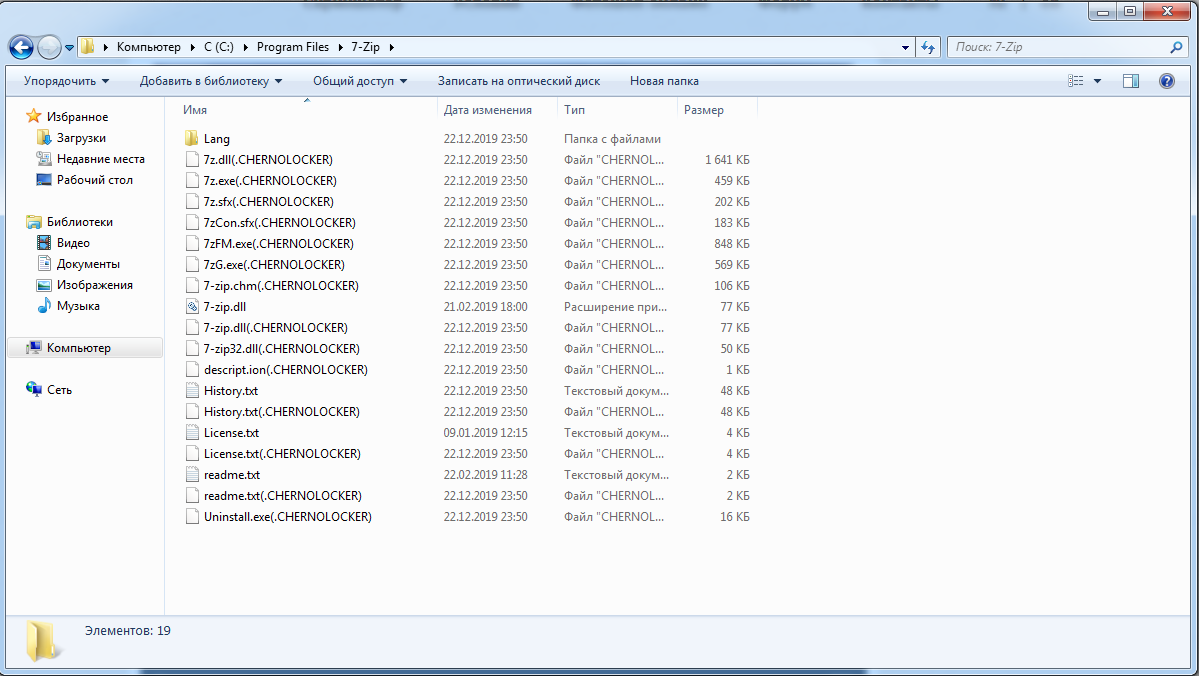Select the 'Lang' folder icon
1199x676 pixels.
(191, 138)
